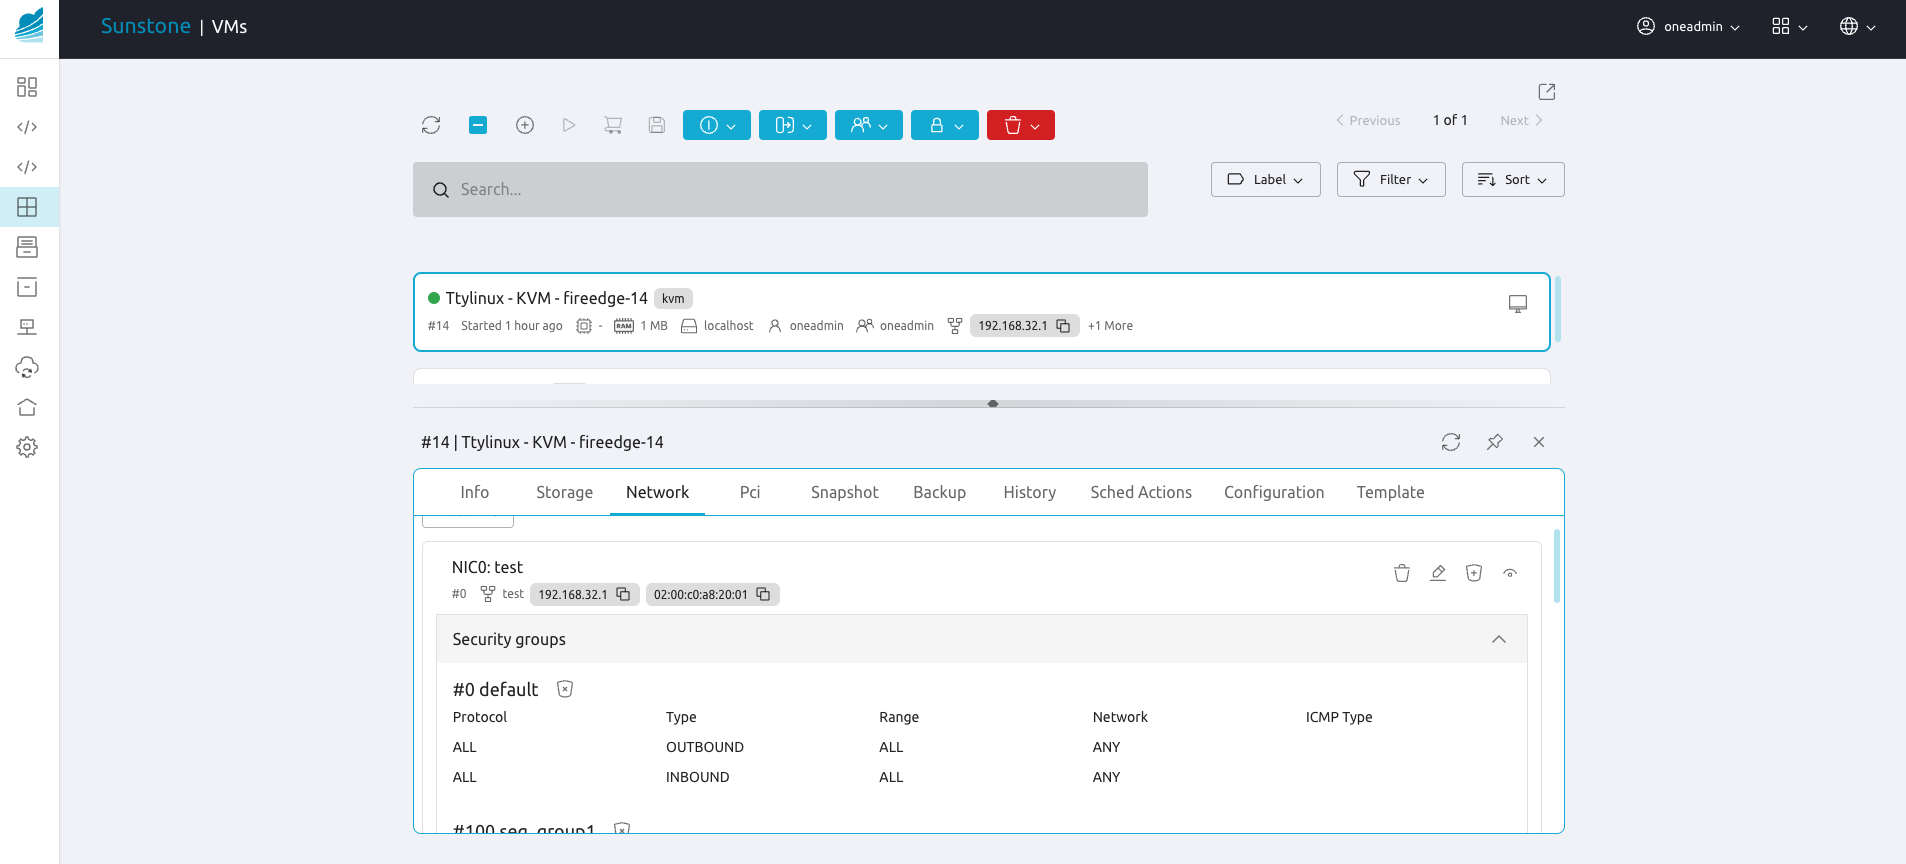Switch to the Info tab

click(475, 493)
